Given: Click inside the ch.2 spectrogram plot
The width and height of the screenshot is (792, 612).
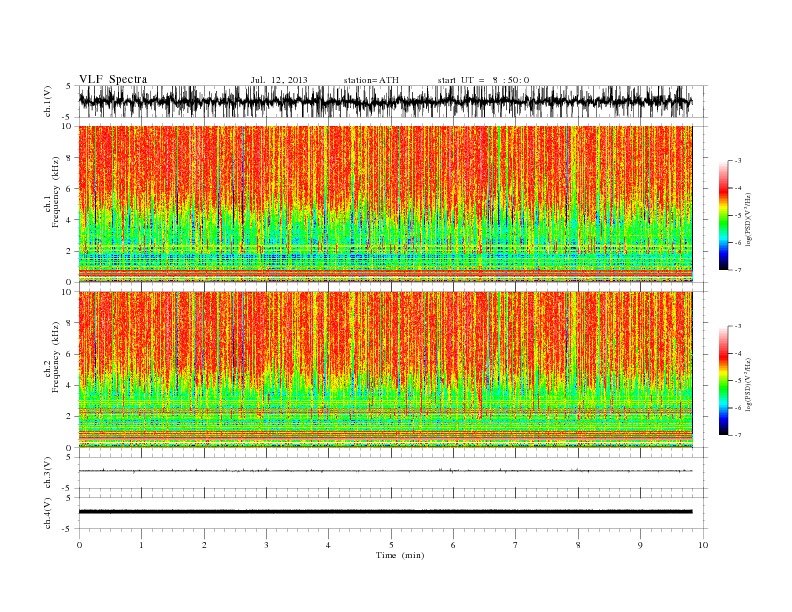Looking at the screenshot, I should (385, 370).
